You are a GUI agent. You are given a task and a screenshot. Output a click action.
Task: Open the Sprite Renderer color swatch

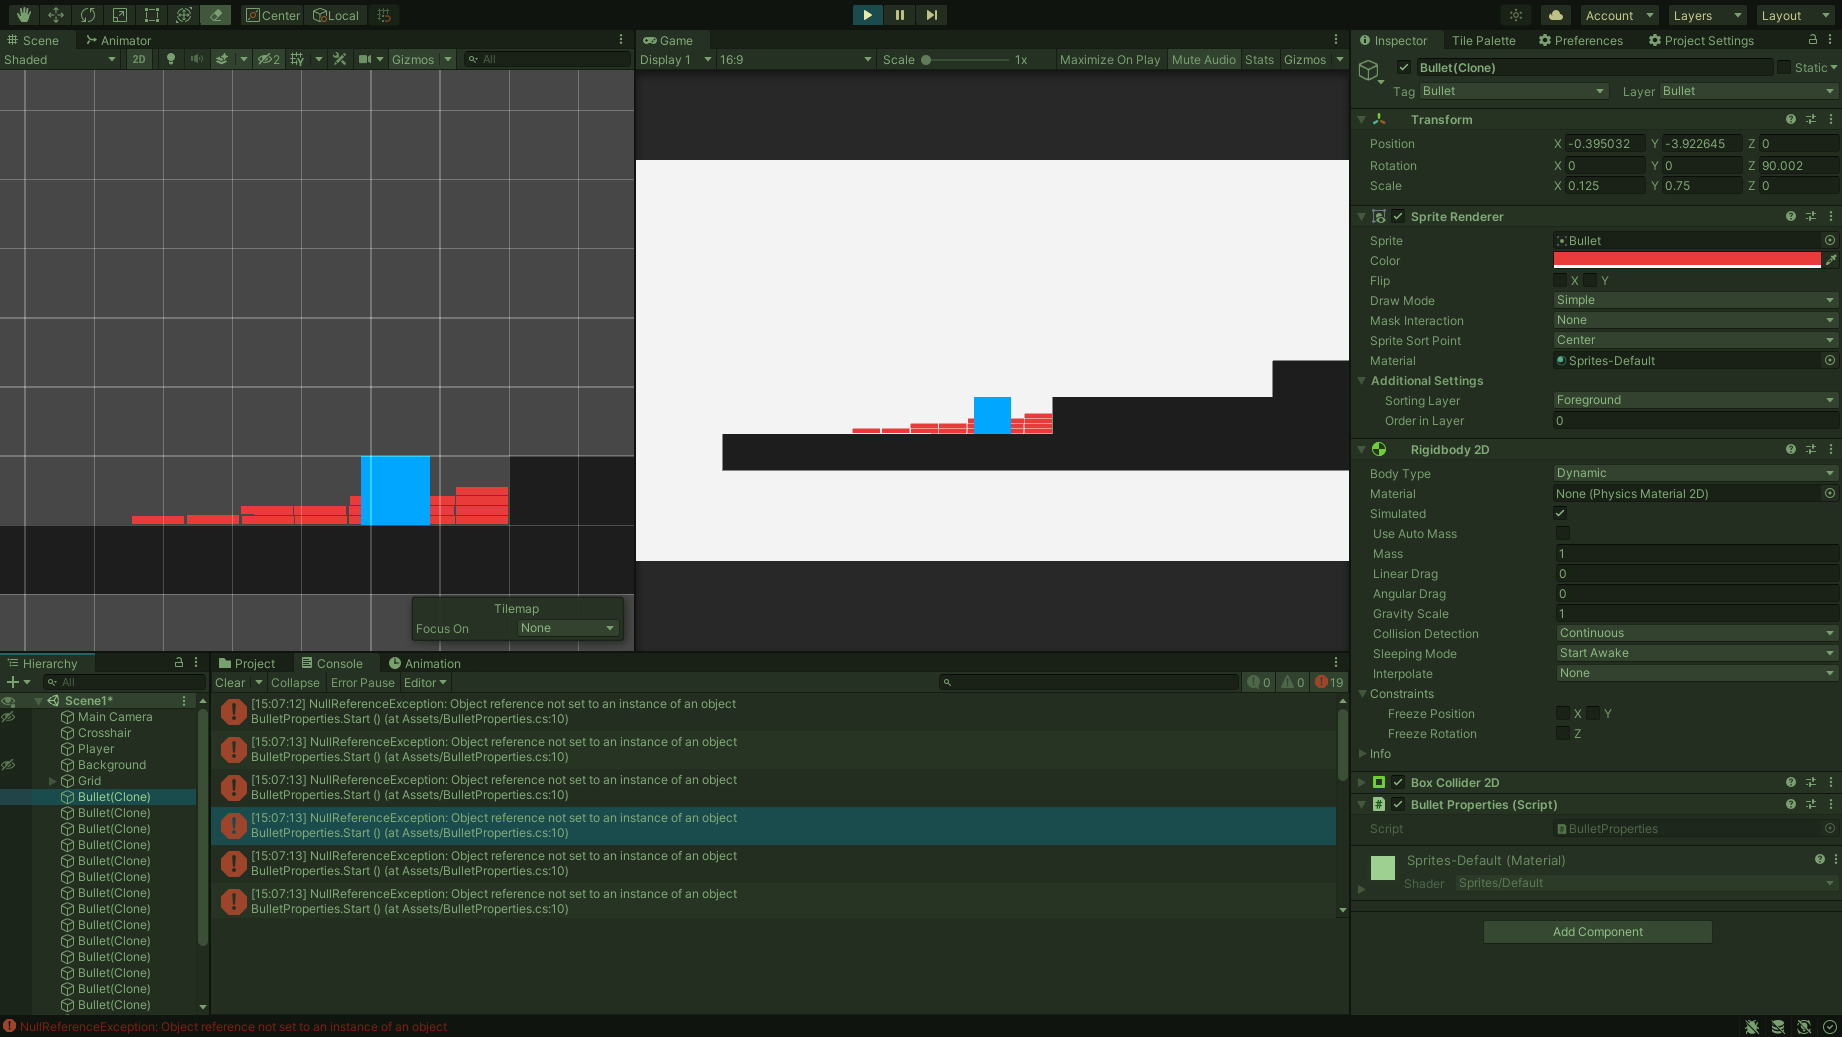point(1686,259)
